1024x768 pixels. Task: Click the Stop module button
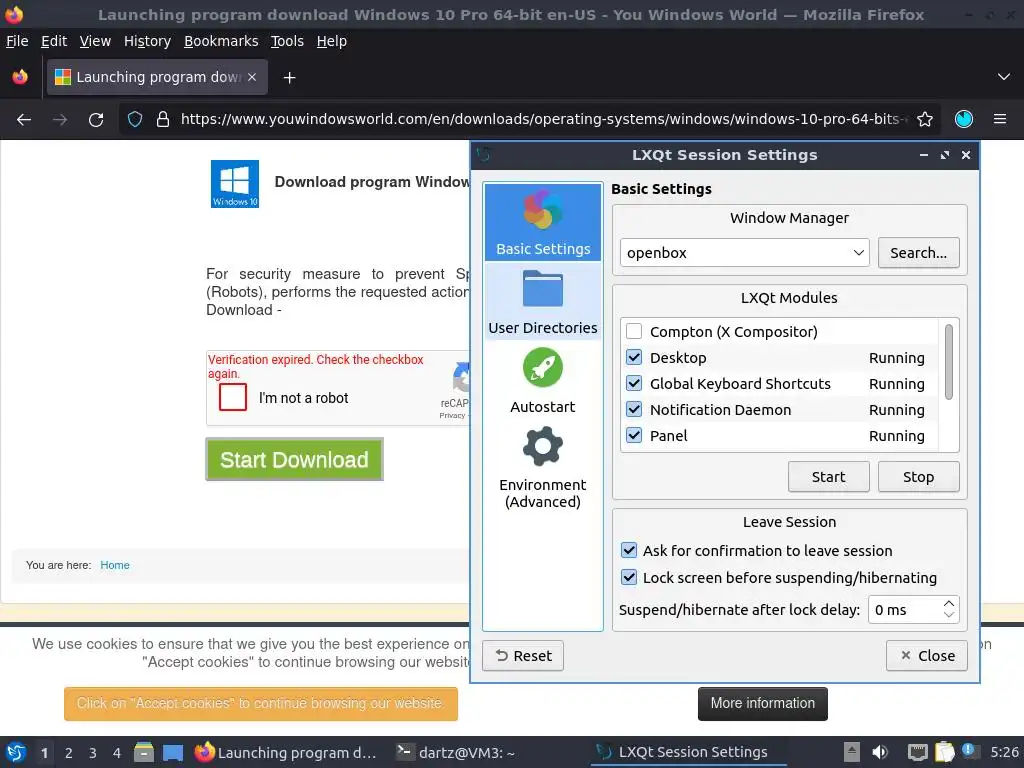(918, 477)
